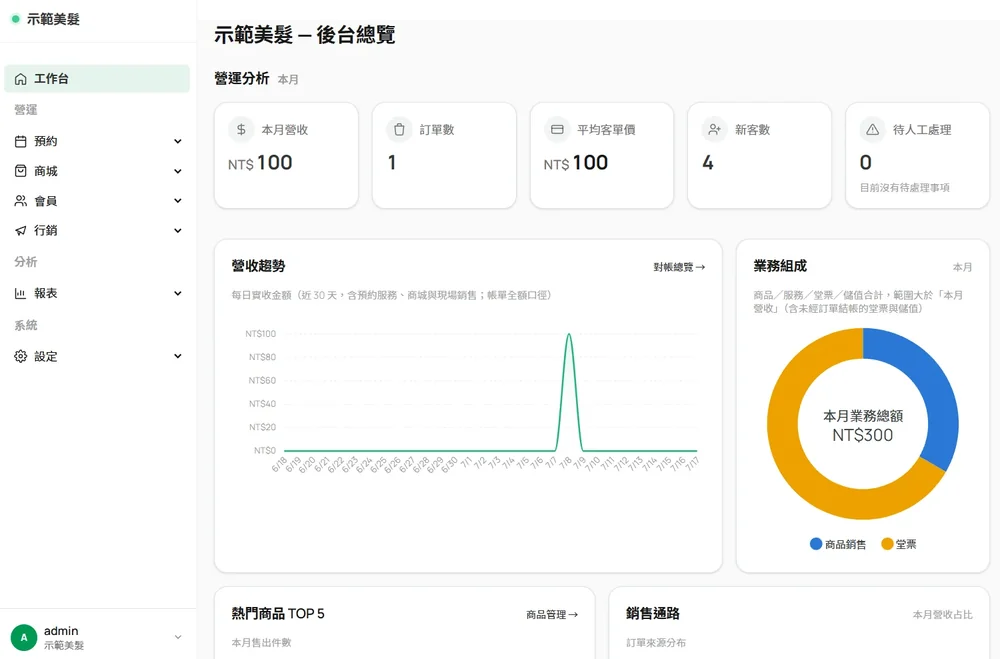Click the gear icon beside 設定

tap(20, 356)
